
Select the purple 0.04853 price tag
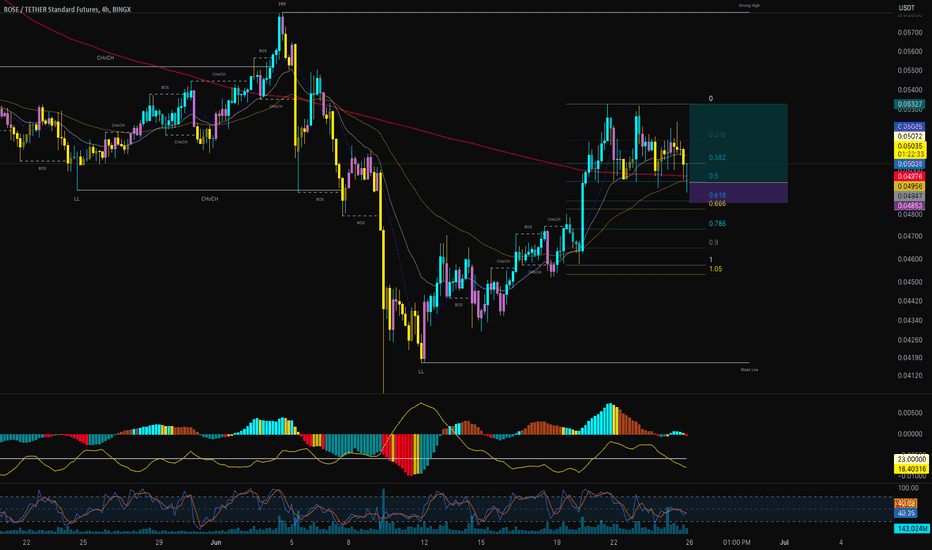pyautogui.click(x=909, y=206)
